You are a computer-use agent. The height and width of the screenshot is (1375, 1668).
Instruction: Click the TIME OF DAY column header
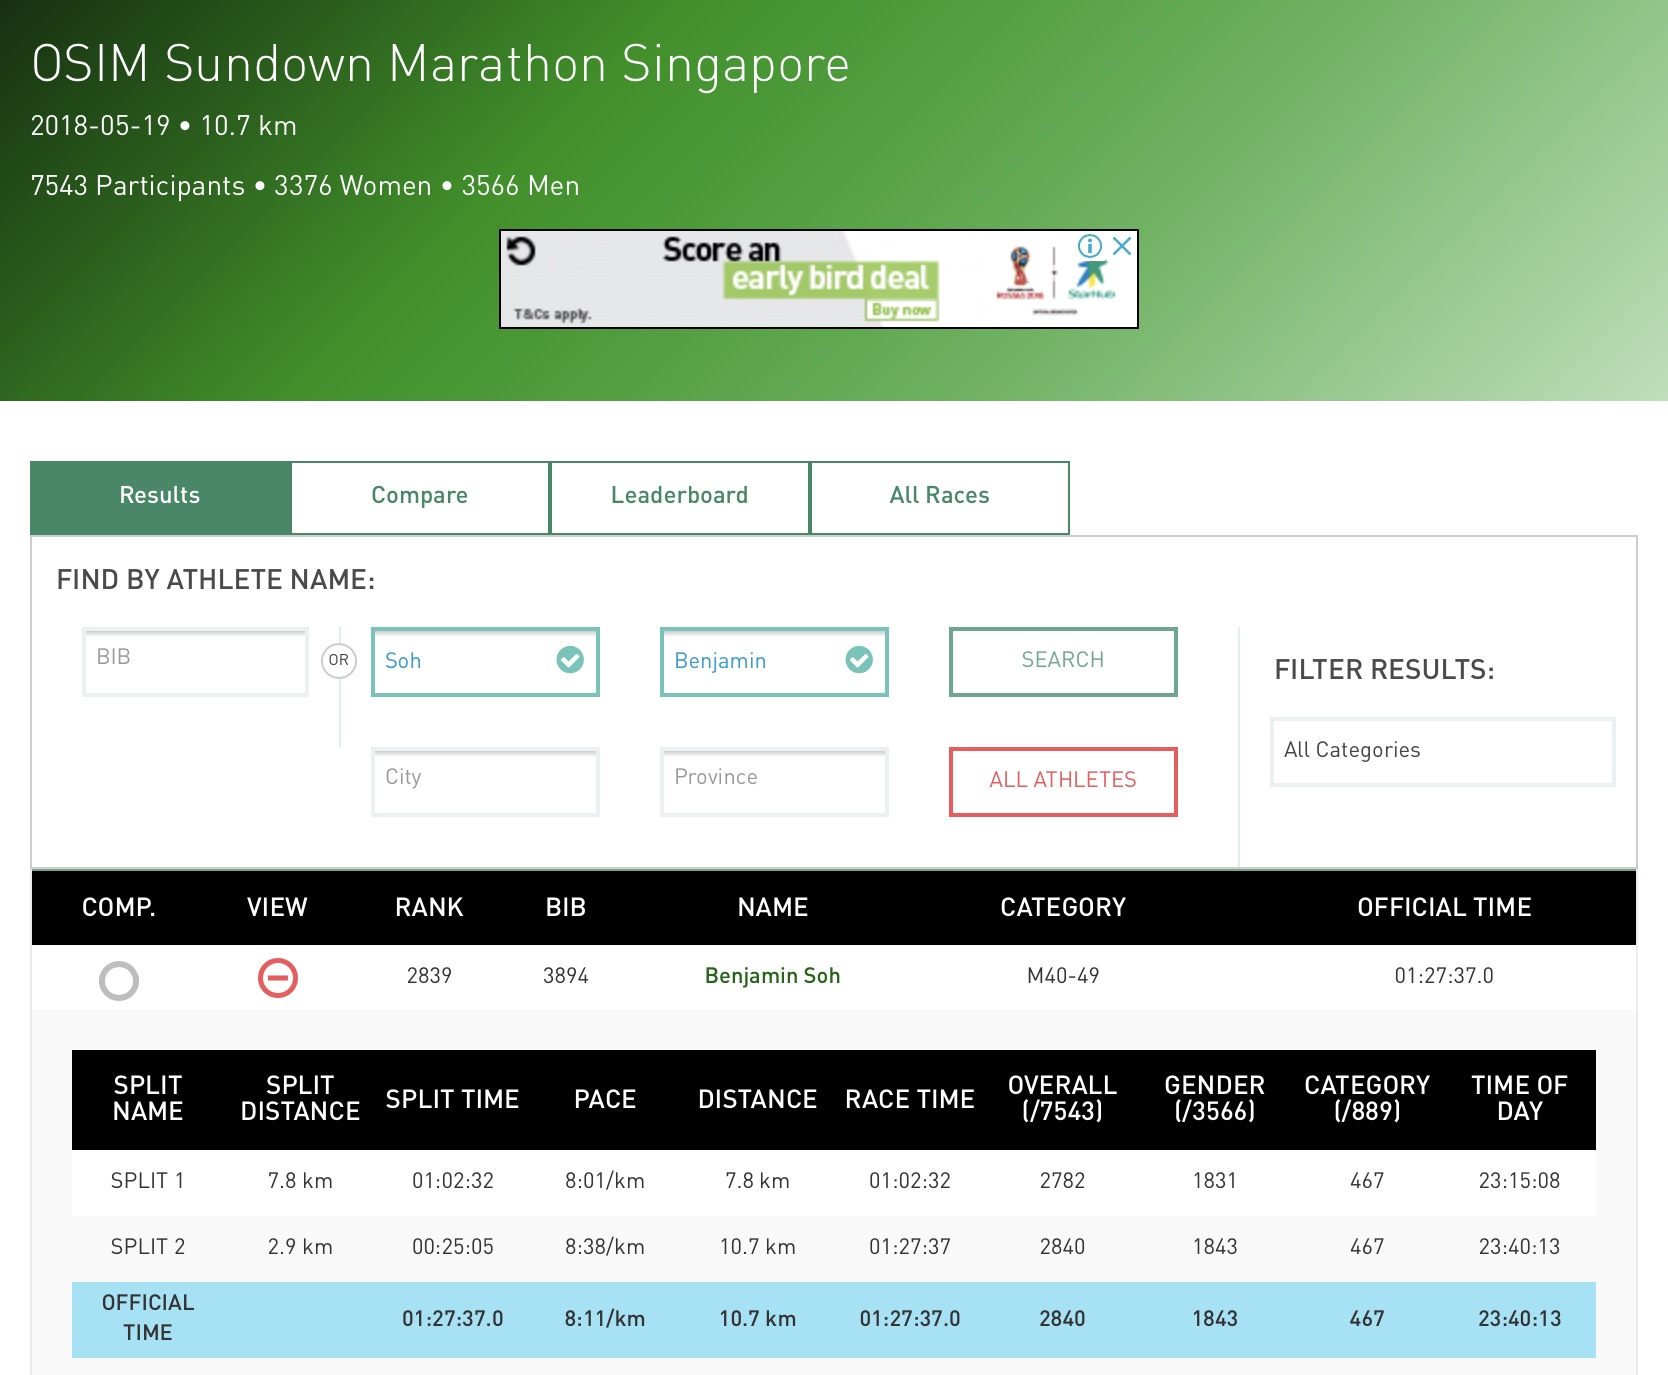1520,1099
